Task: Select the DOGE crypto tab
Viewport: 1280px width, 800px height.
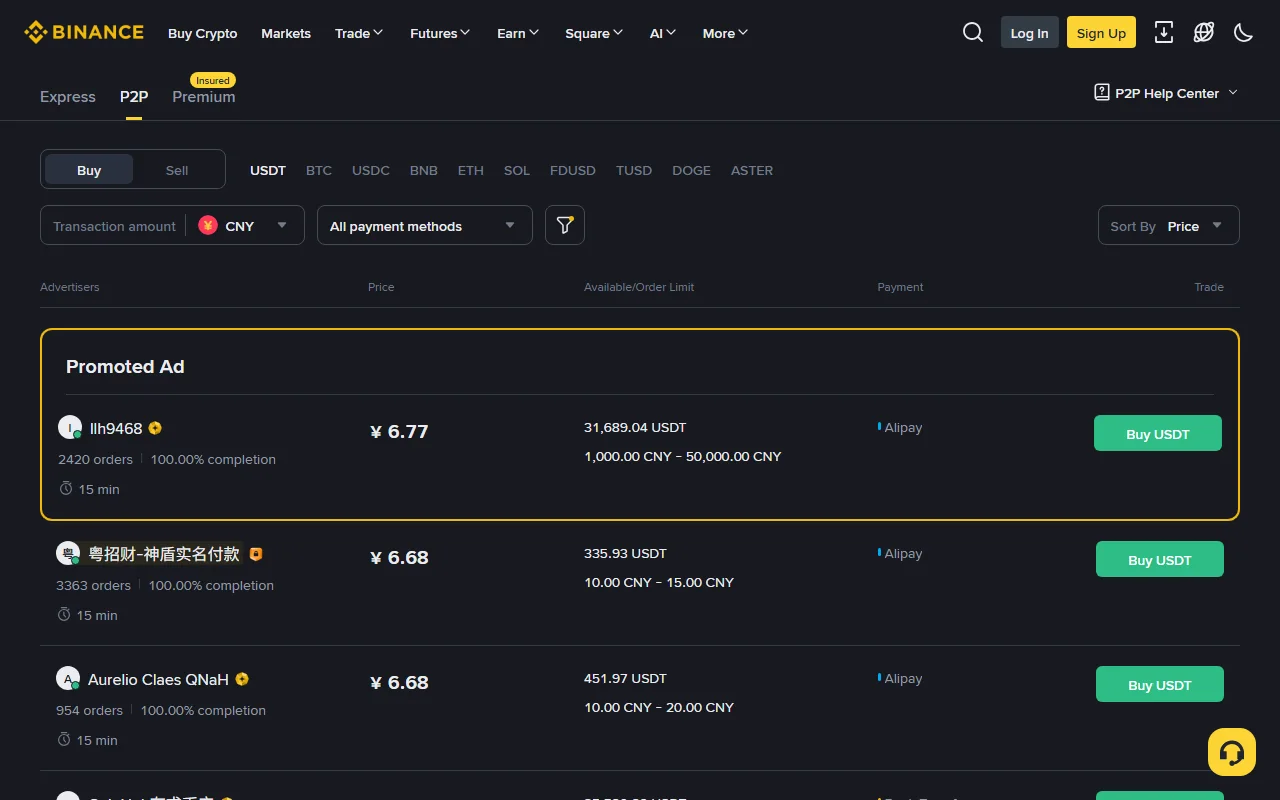Action: pyautogui.click(x=692, y=170)
